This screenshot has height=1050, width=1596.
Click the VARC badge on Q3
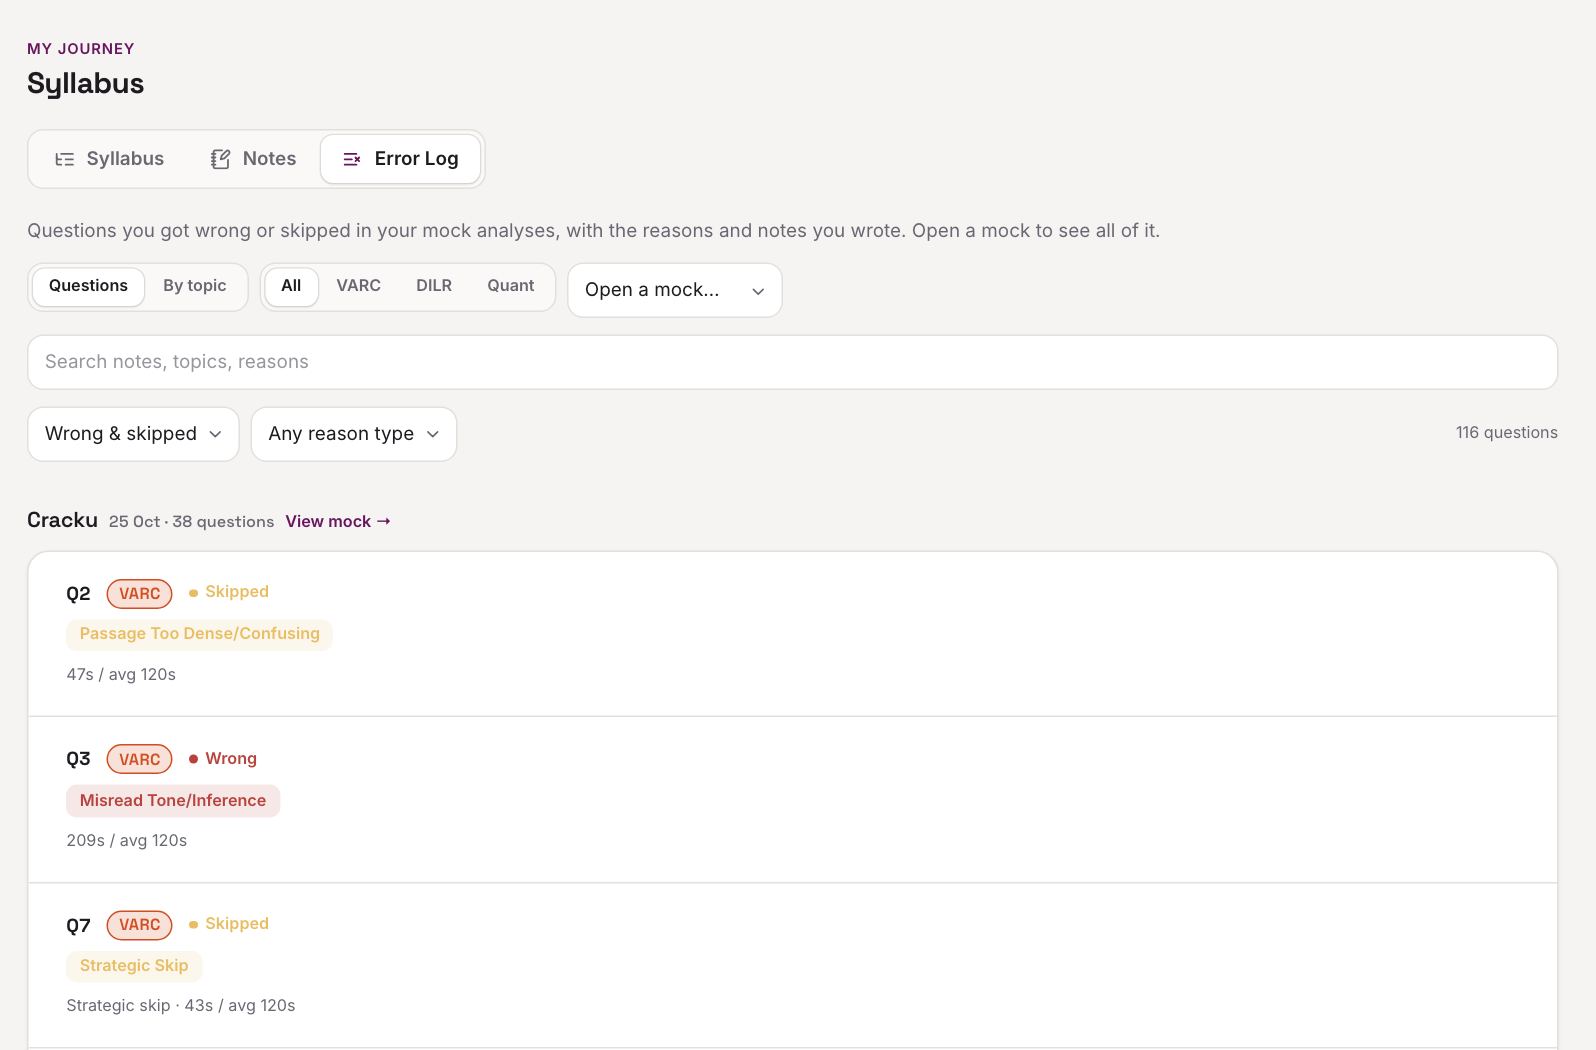click(x=139, y=759)
